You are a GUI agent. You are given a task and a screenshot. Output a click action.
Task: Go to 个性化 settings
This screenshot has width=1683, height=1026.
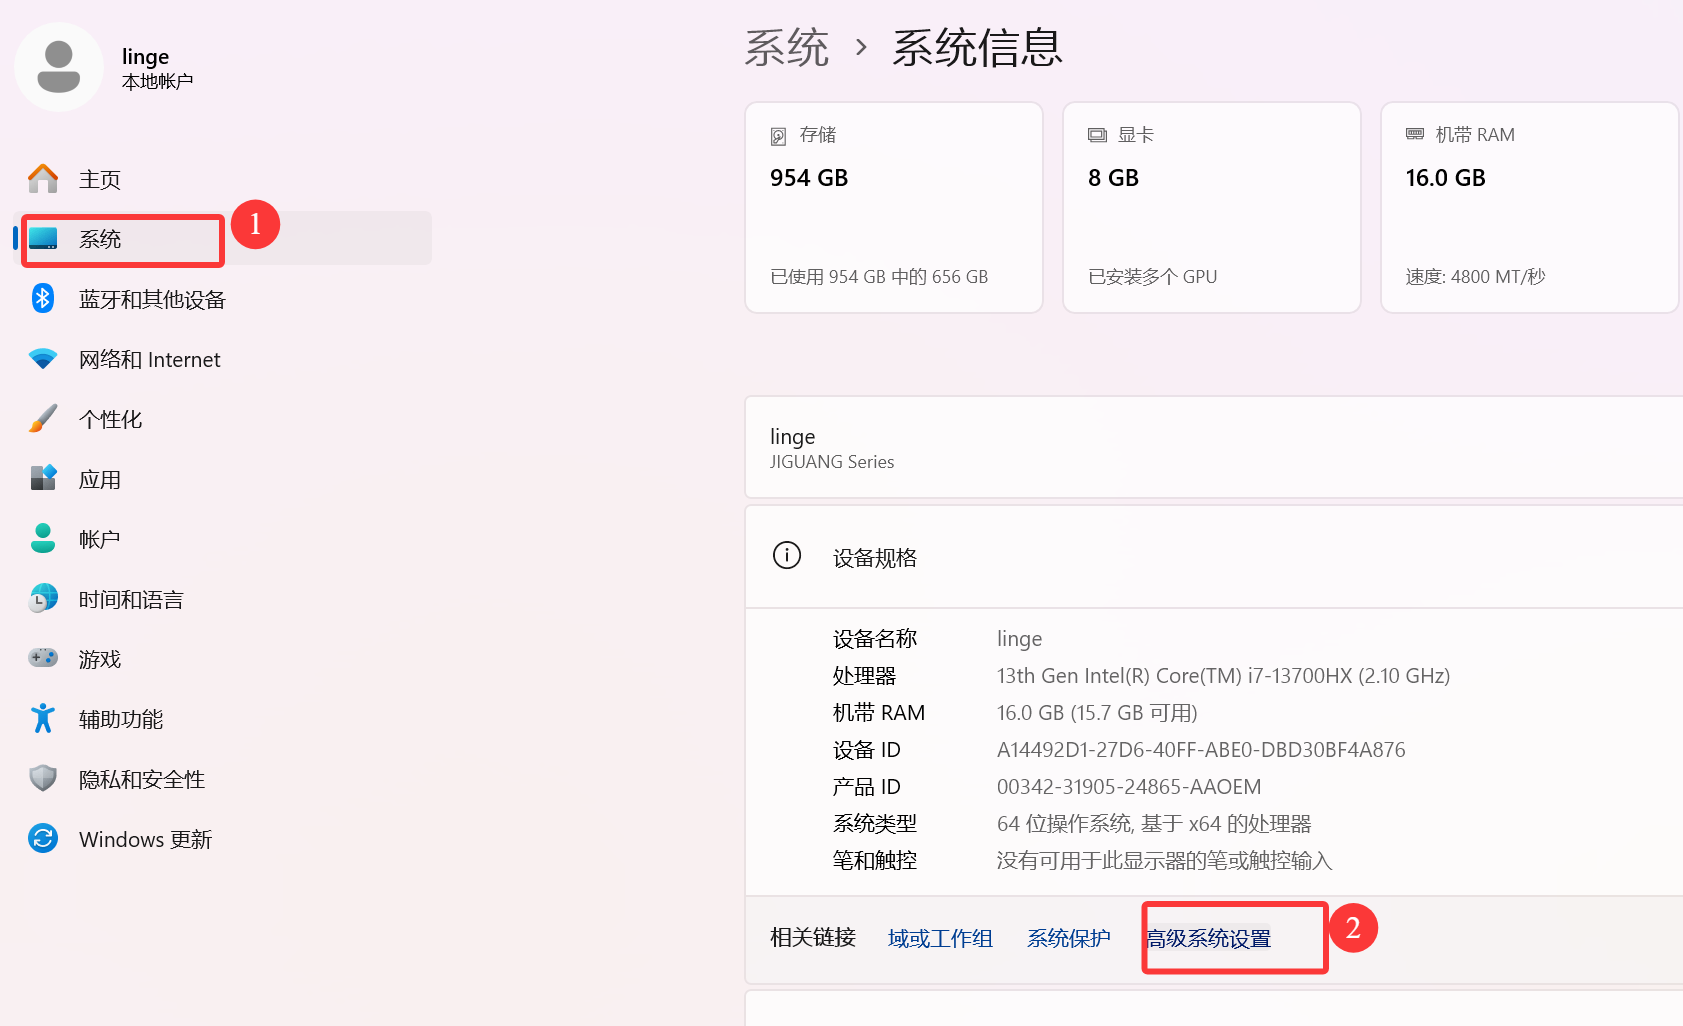tap(222, 419)
